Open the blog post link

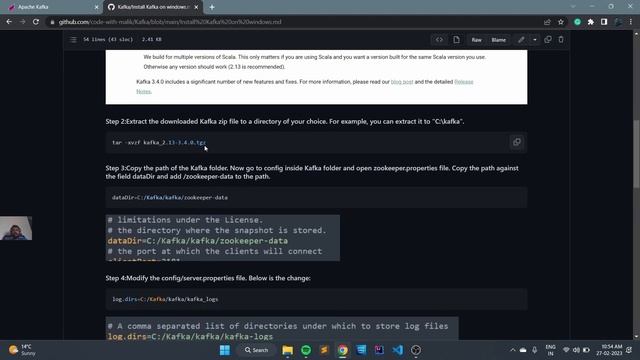pos(402,82)
